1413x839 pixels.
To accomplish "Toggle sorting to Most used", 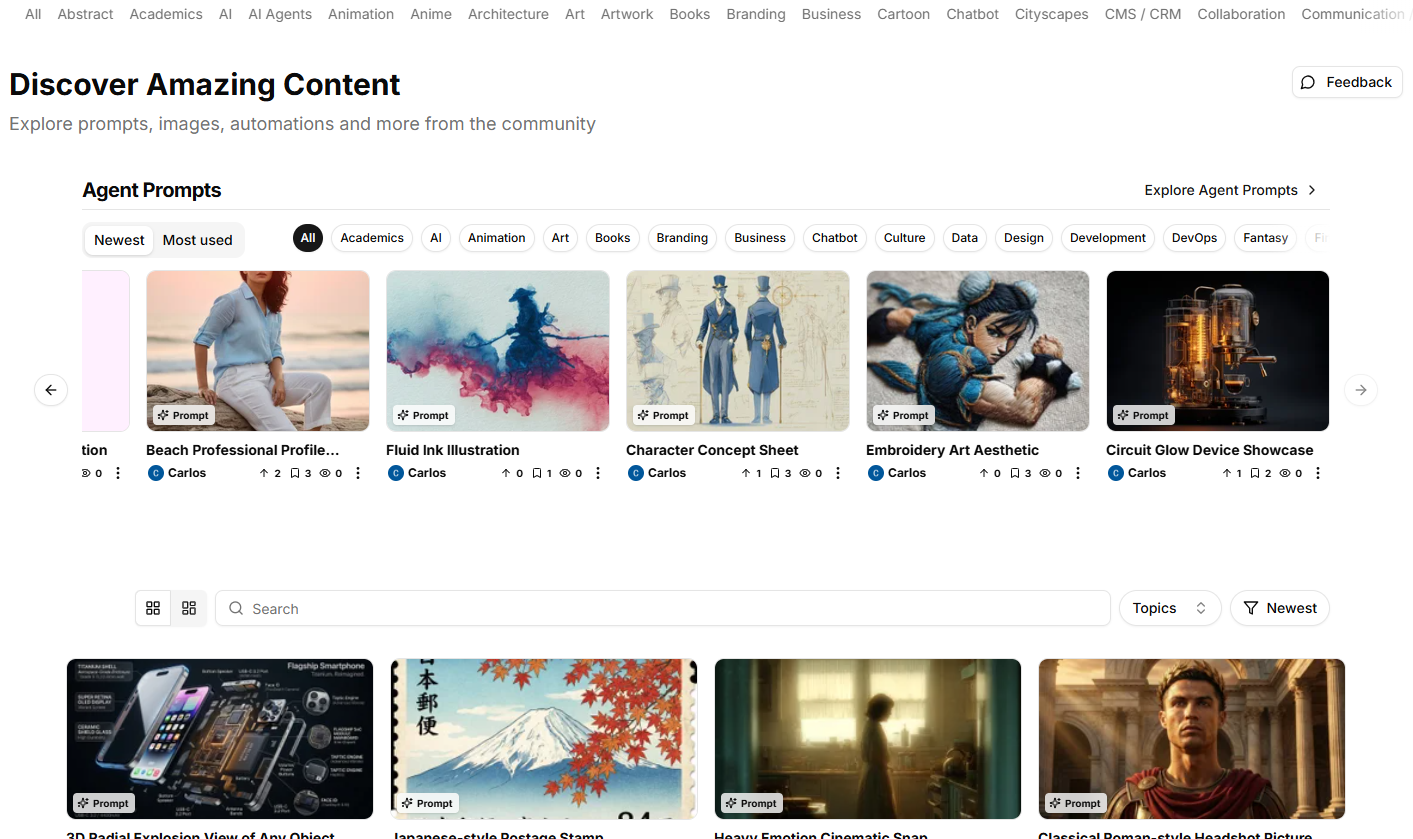I will point(197,240).
